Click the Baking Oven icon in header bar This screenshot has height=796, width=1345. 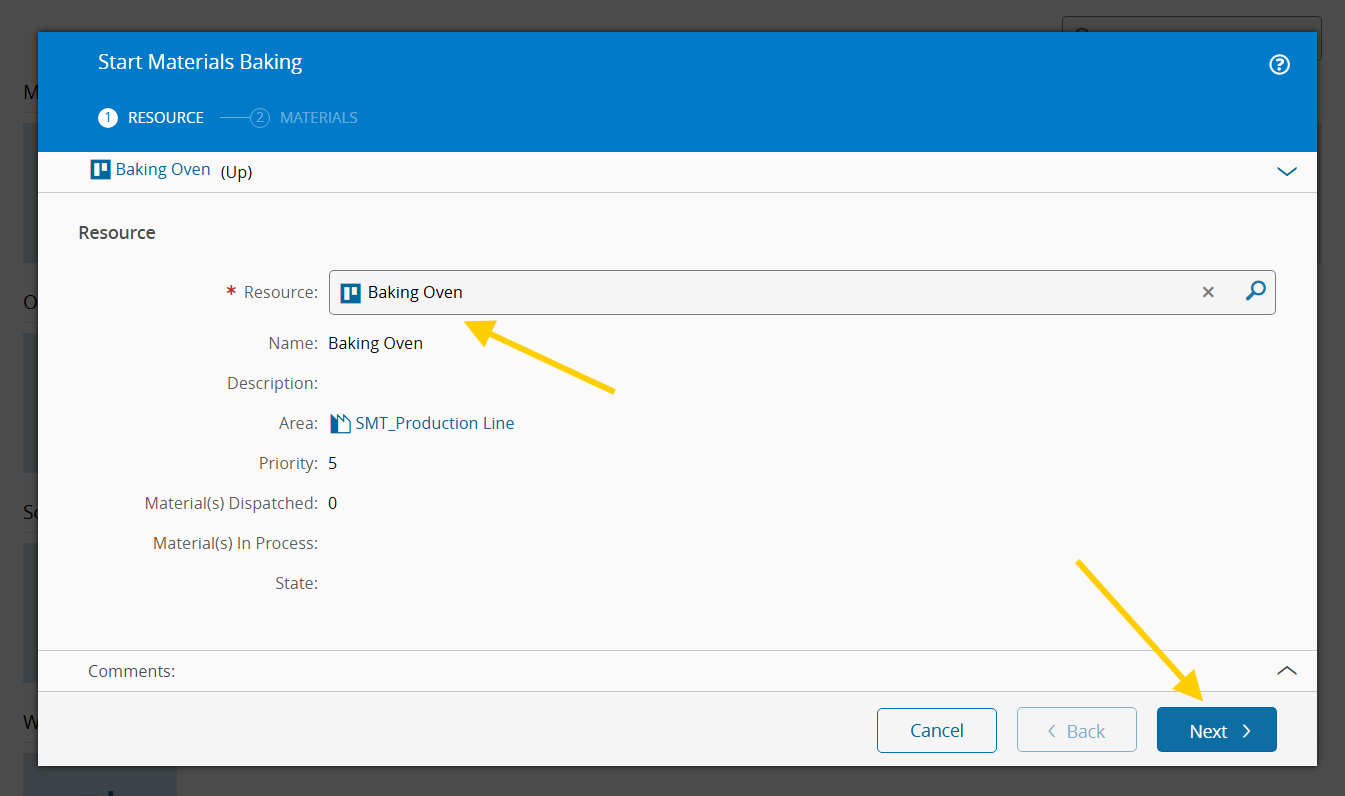point(100,170)
